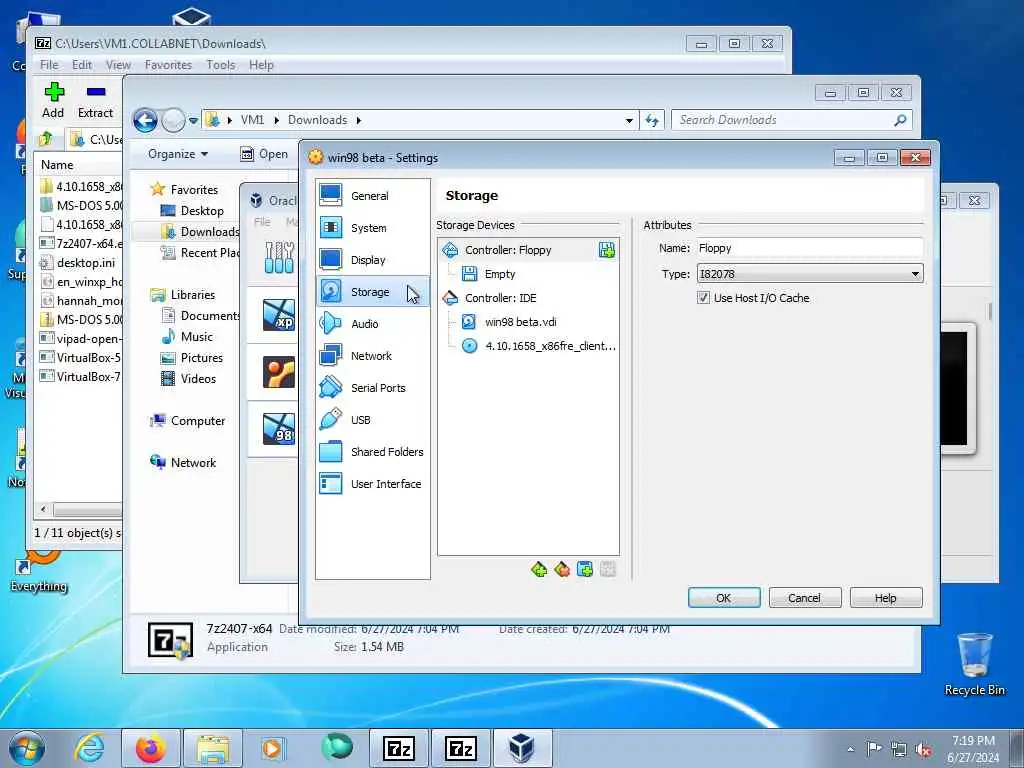Expand address bar history dropdown
Image resolution: width=1024 pixels, height=768 pixels.
(629, 120)
